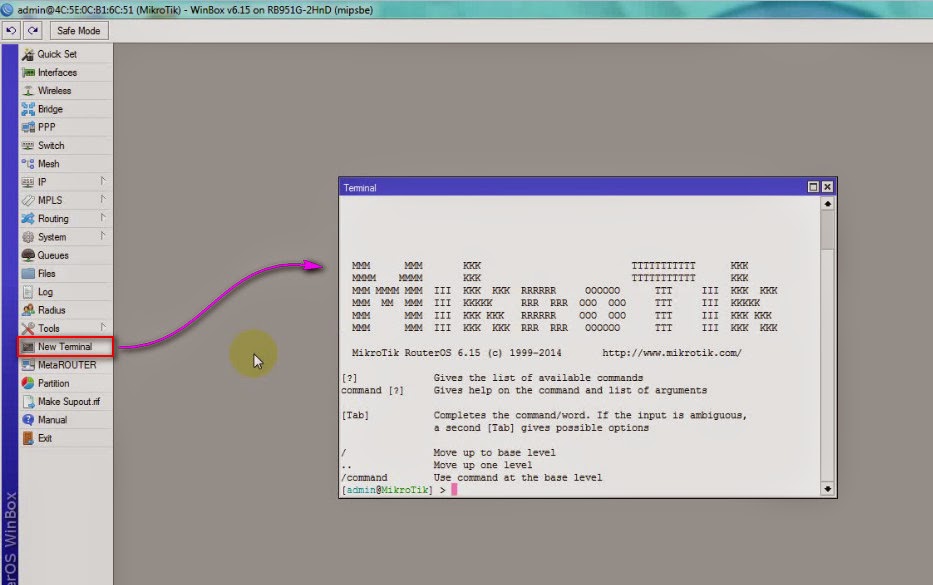Click the http://www.mikrotik.com/ text in terminal
Image resolution: width=933 pixels, height=585 pixels.
[672, 353]
